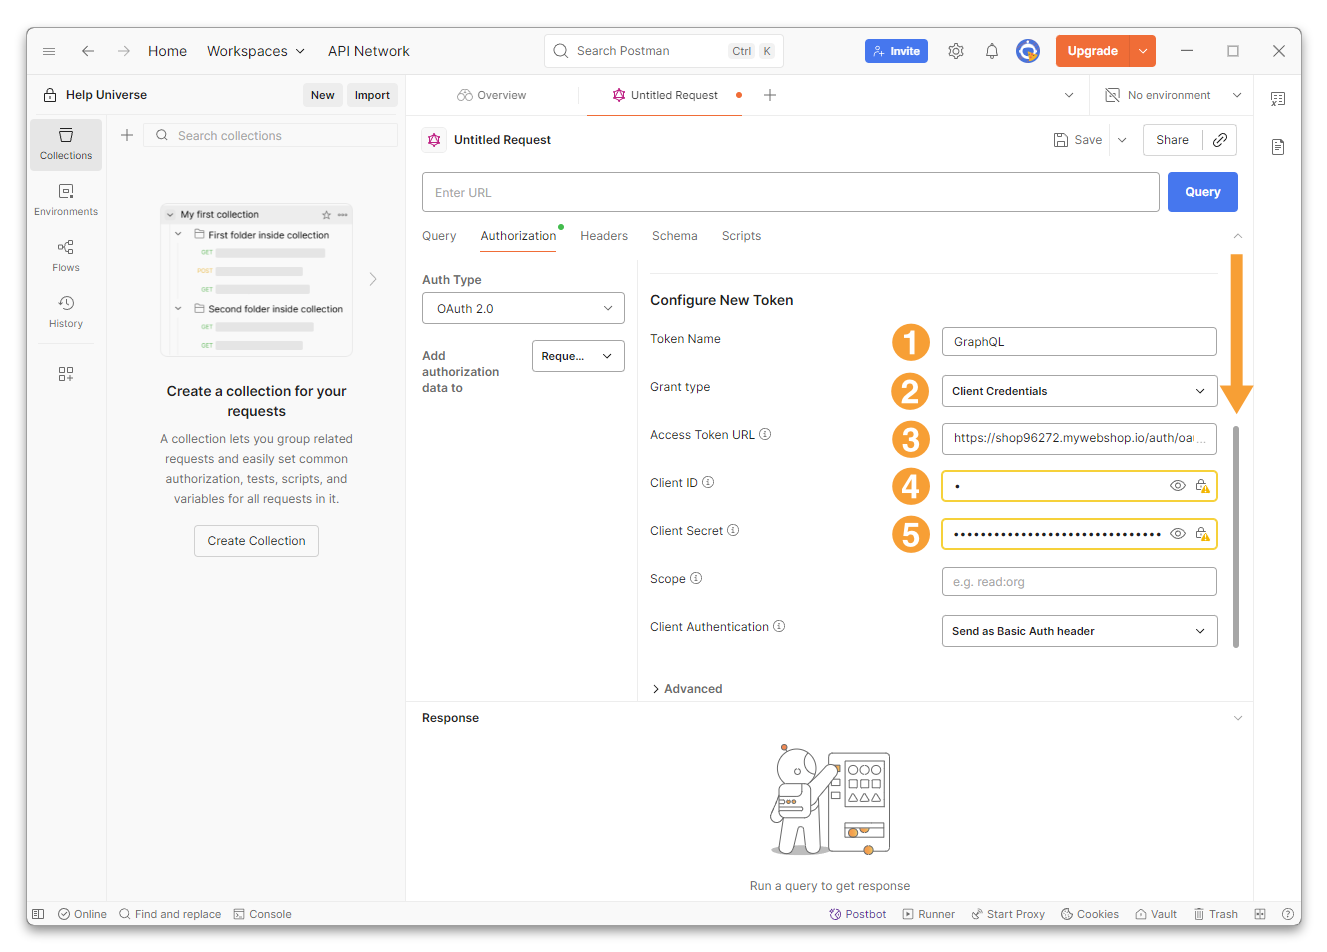The height and width of the screenshot is (952, 1327).
Task: Go forward with the right arrow
Action: (124, 51)
